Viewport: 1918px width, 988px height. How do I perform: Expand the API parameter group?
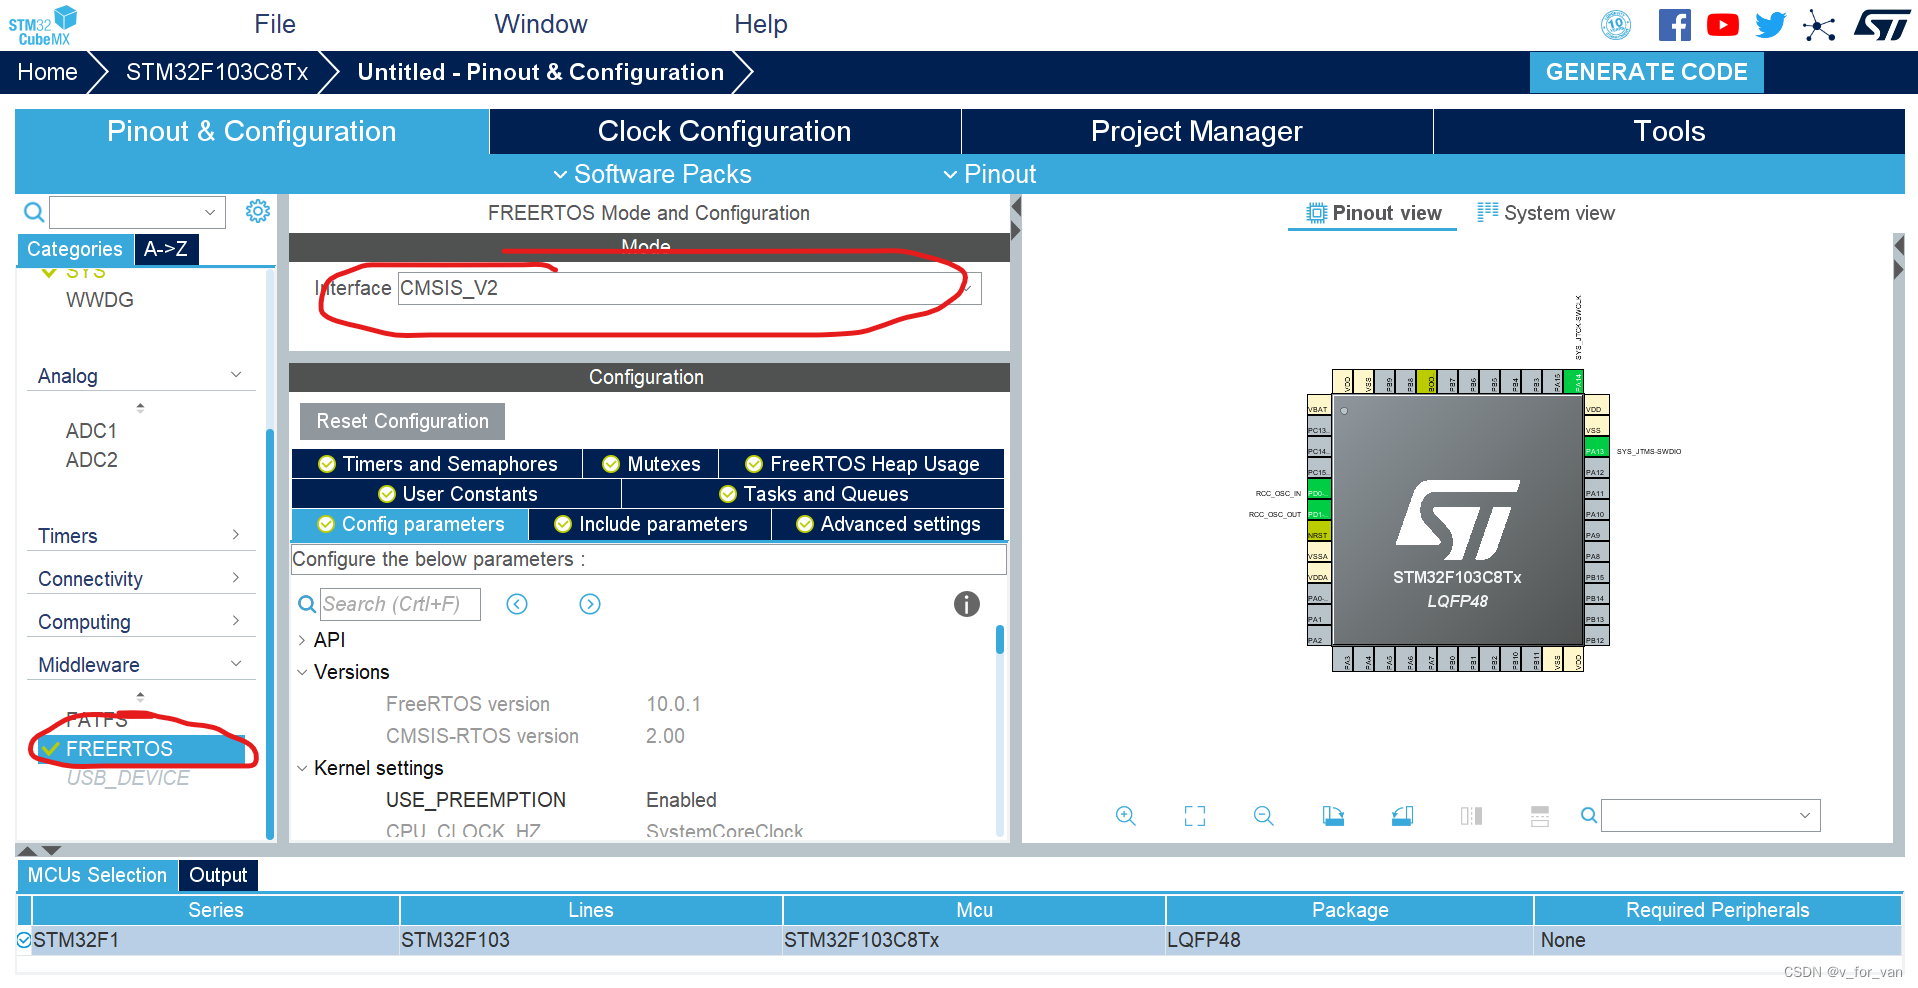tap(302, 640)
